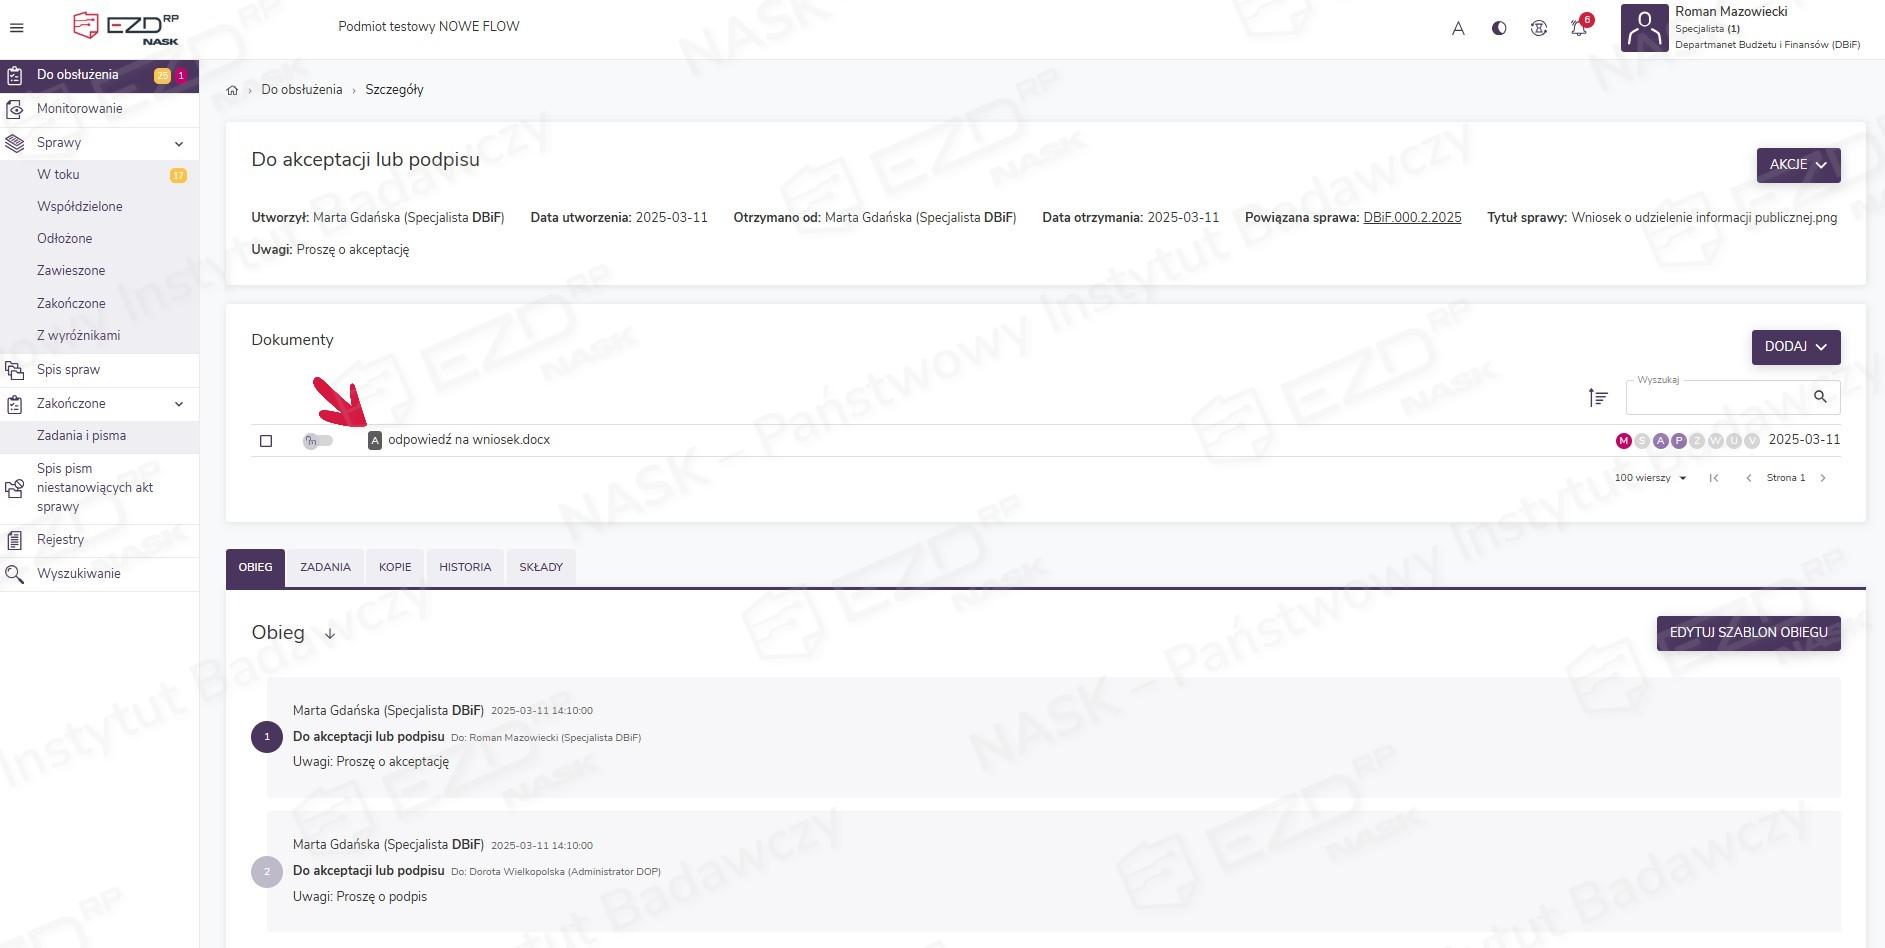Open the DODAJ dropdown menu
The height and width of the screenshot is (948, 1885).
click(1795, 347)
